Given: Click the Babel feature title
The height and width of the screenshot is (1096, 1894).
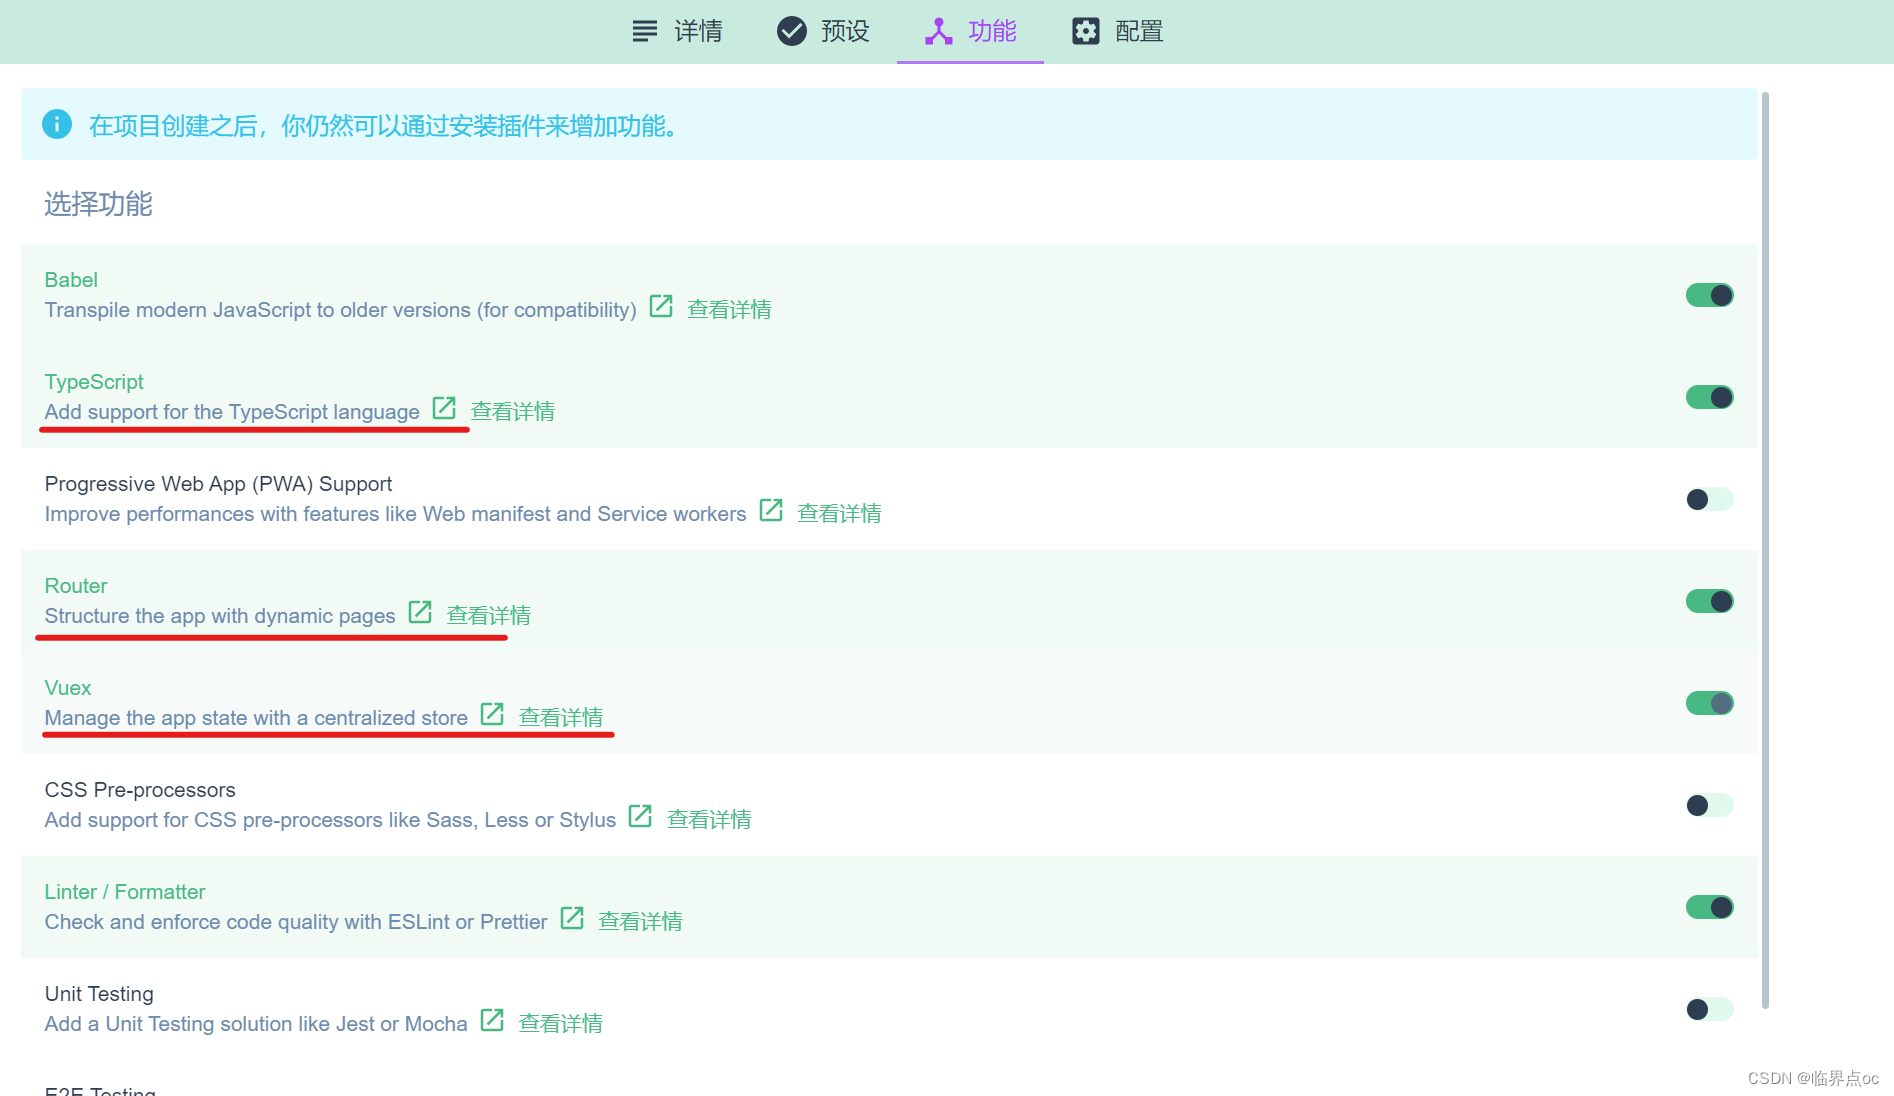Looking at the screenshot, I should tap(71, 280).
